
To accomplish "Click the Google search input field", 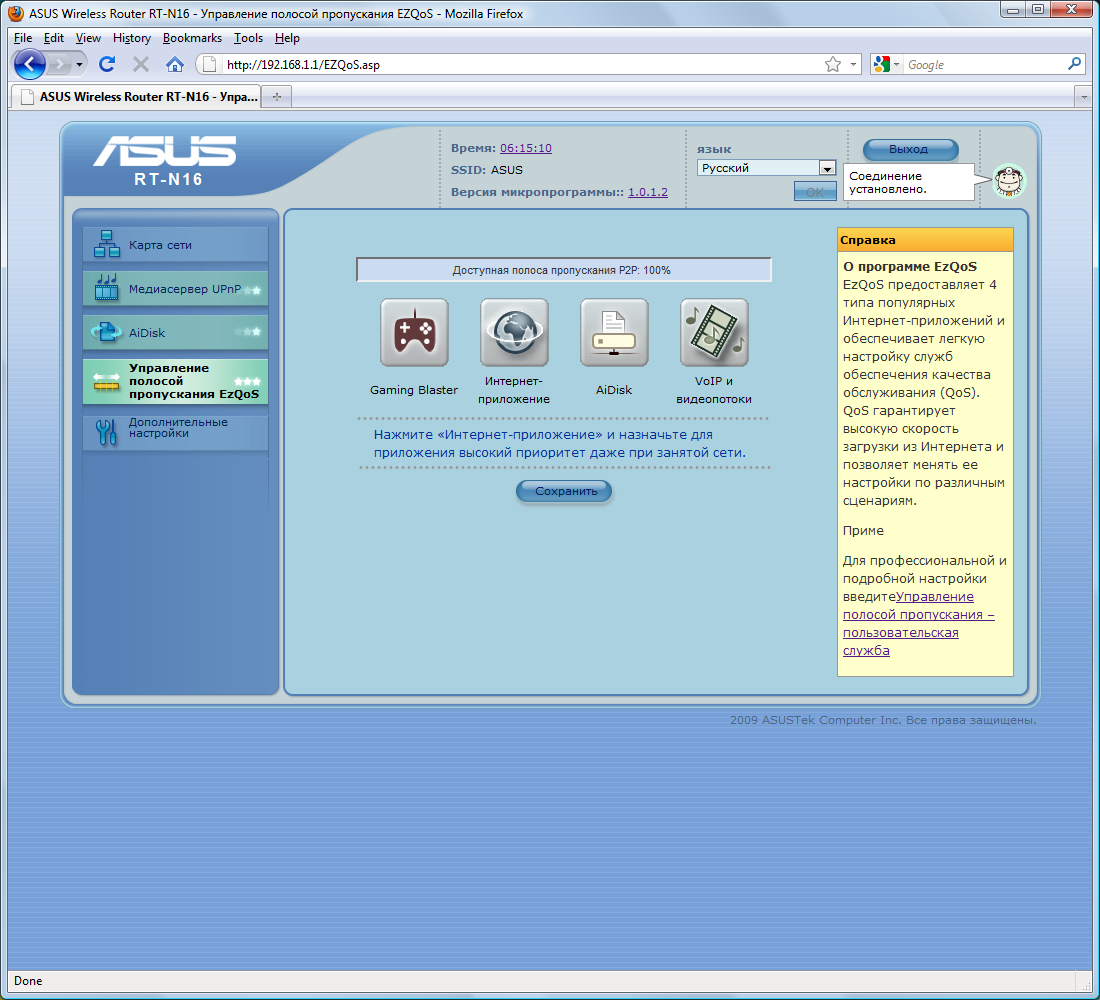I will tap(984, 65).
